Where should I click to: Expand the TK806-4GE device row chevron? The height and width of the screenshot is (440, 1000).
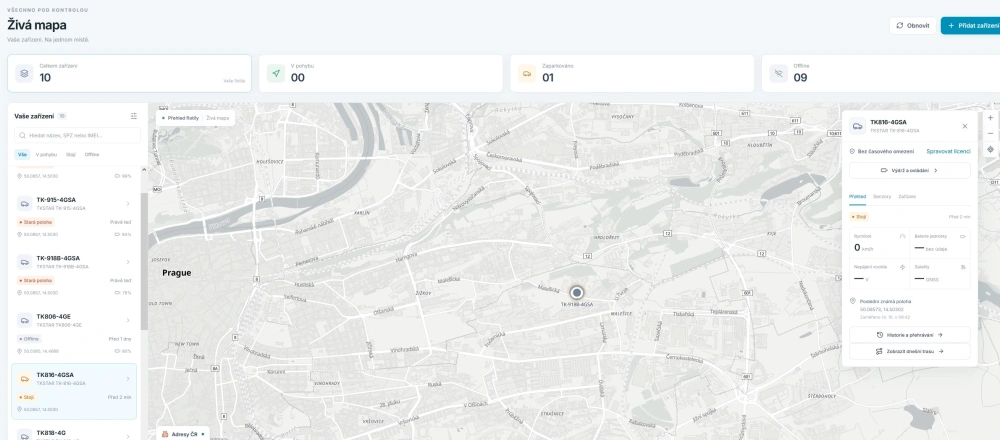128,320
